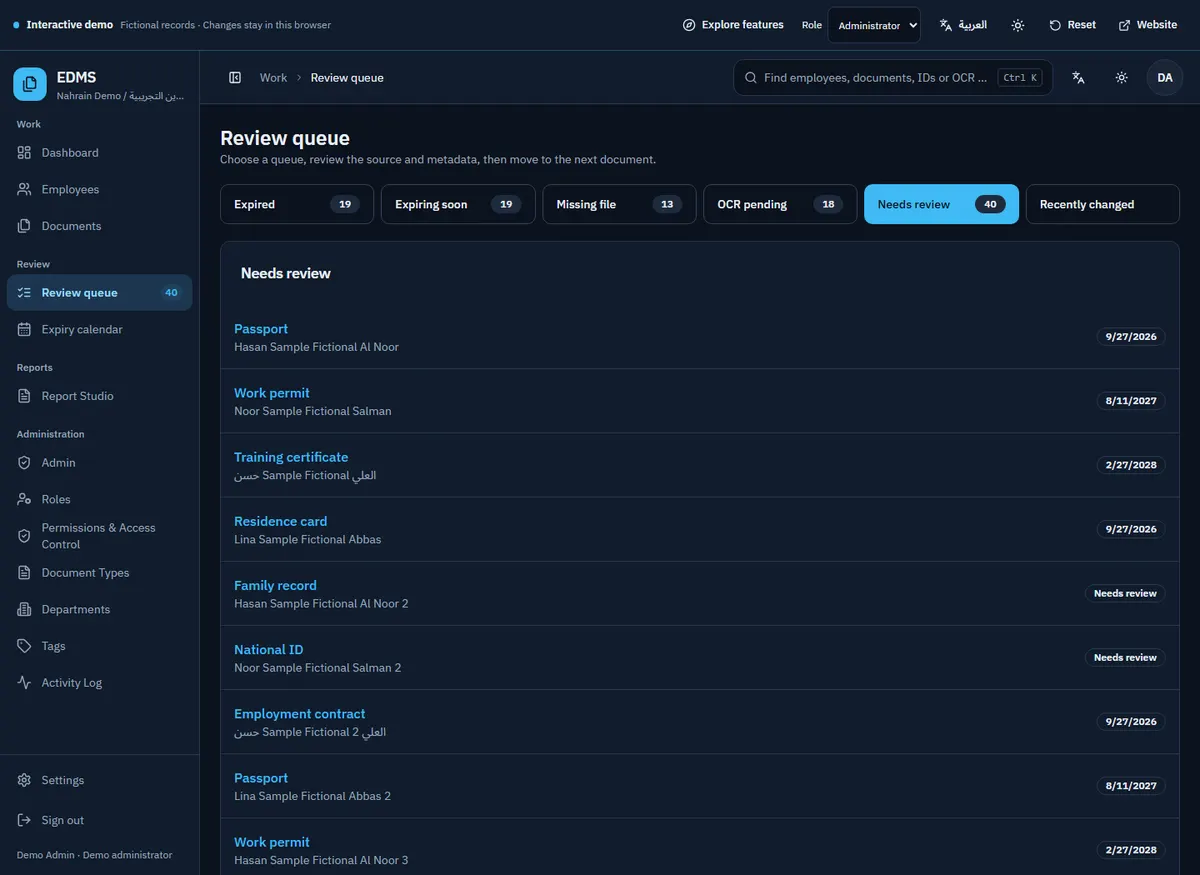Open Residence card for Lina Sample Fictional Abbas

tap(280, 521)
